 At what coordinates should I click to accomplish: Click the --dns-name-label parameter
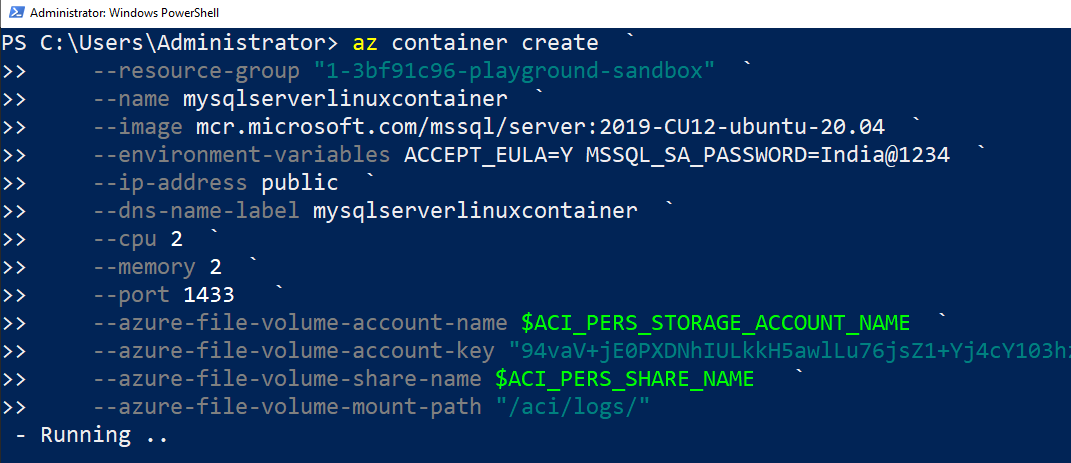(x=196, y=211)
